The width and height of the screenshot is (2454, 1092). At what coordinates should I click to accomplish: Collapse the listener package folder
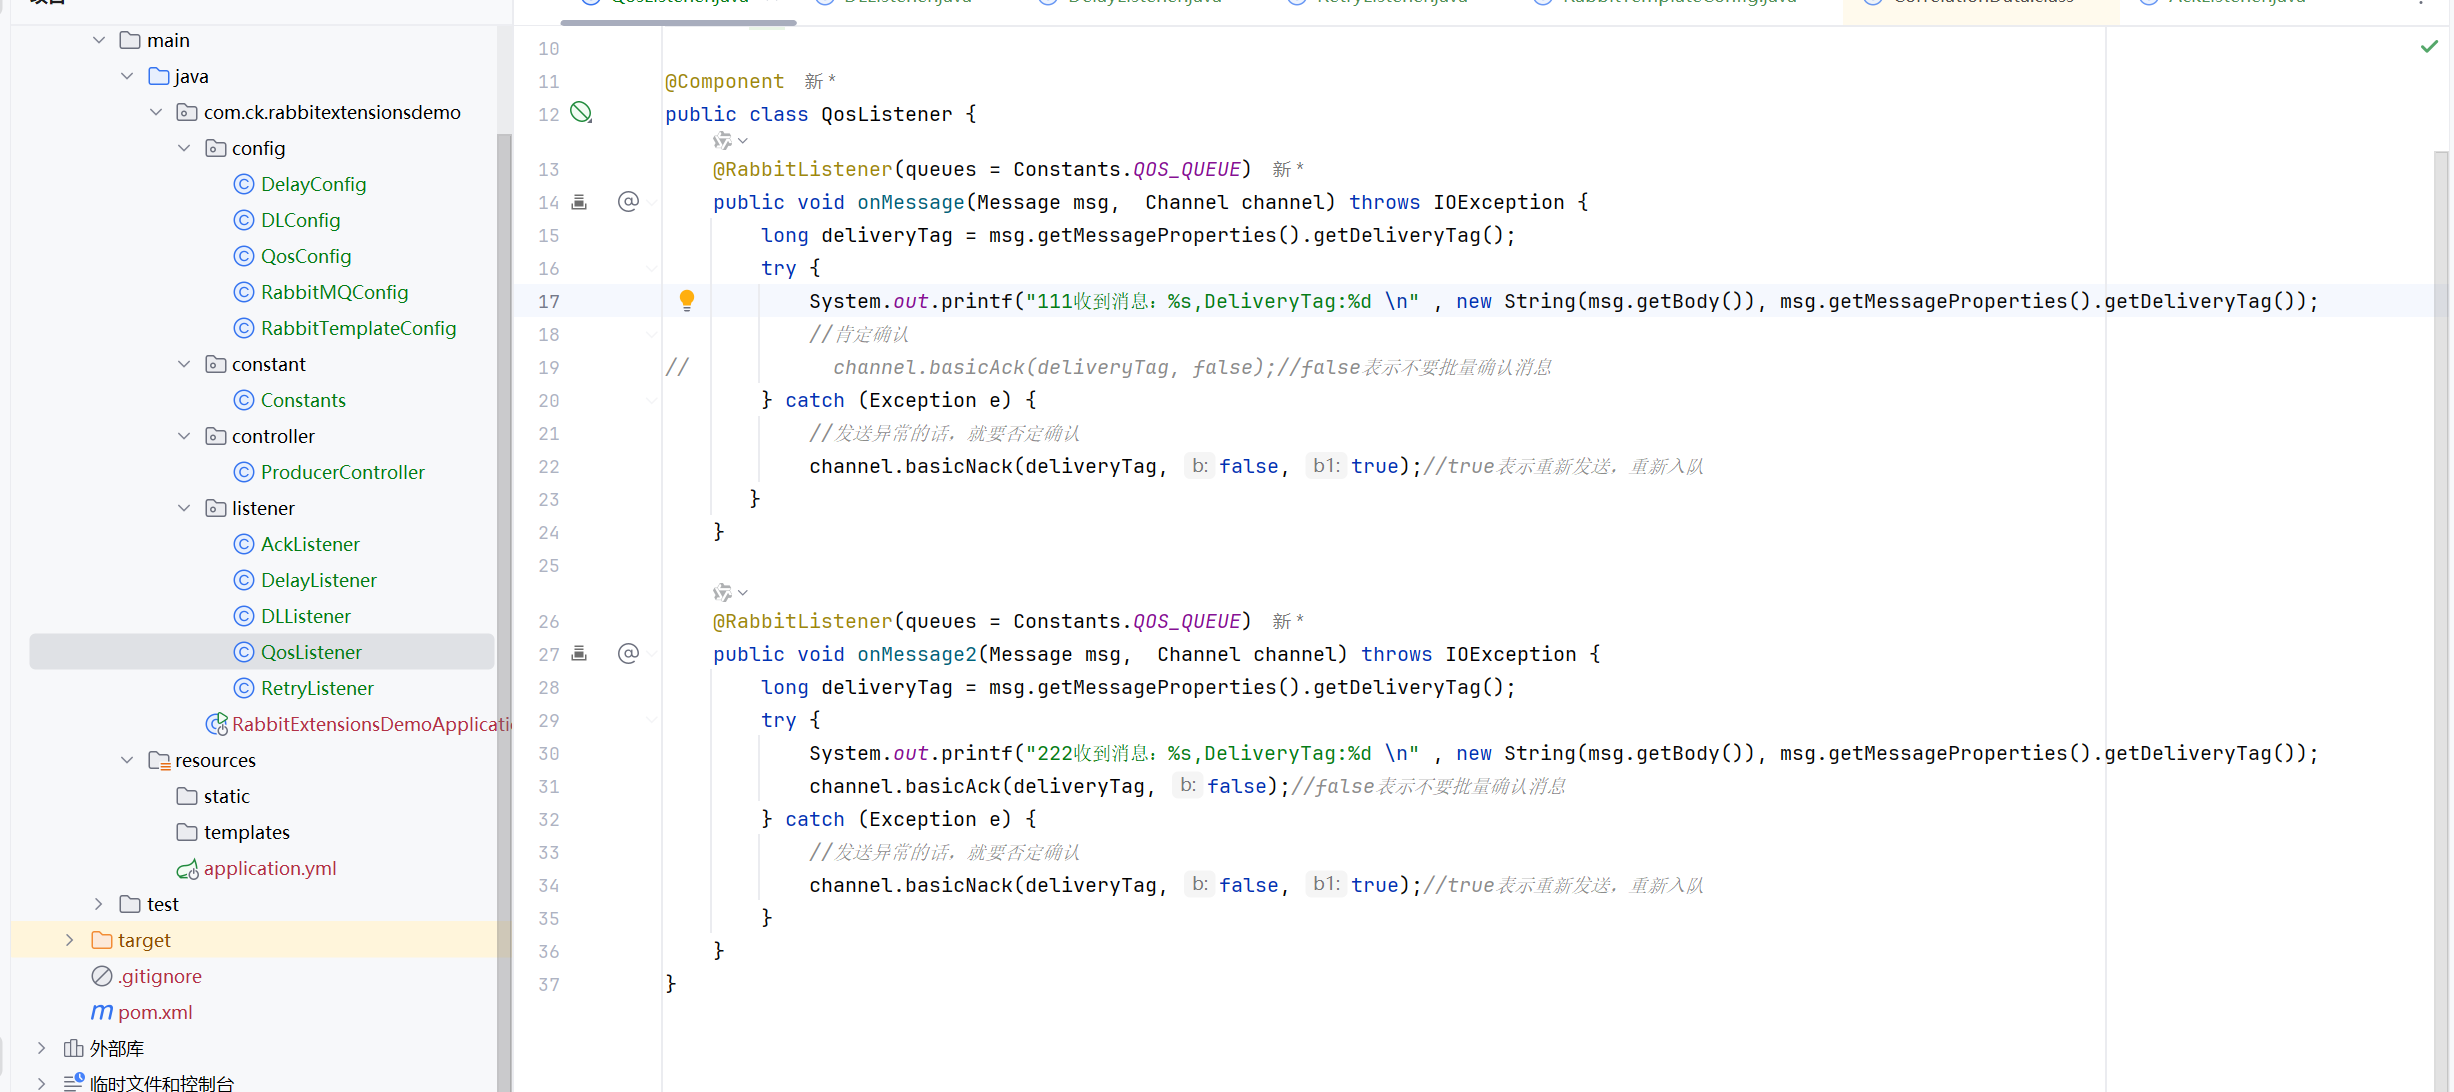click(184, 508)
